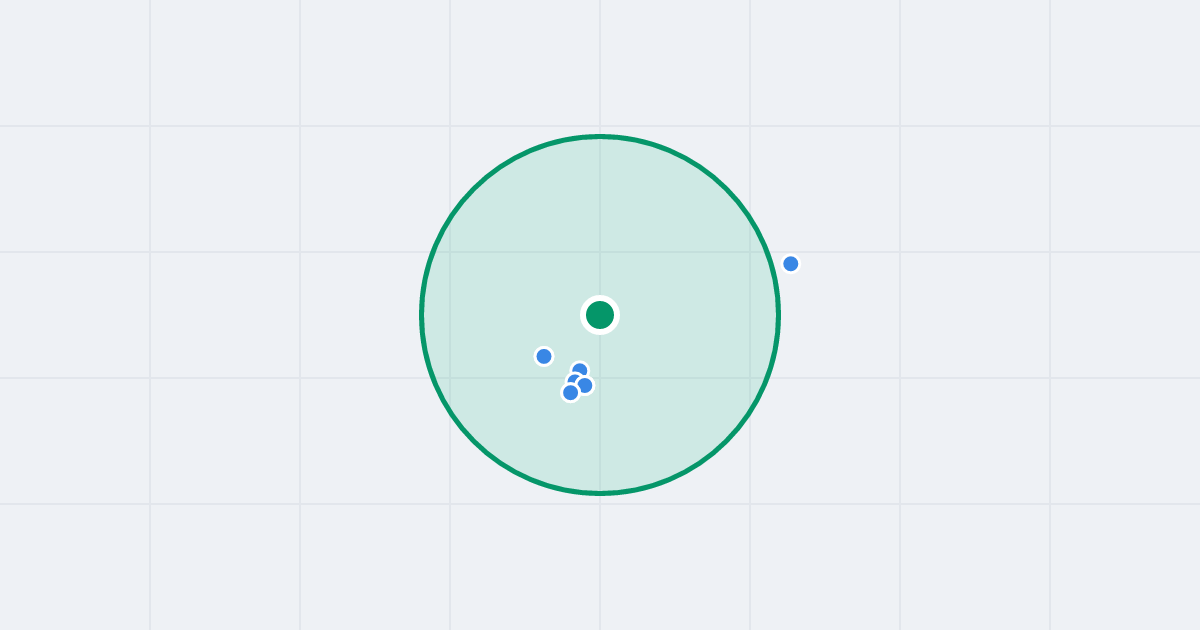Screen dimensions: 1200x630
Task: Click the topmost blue dot in the cluster
Action: click(580, 370)
